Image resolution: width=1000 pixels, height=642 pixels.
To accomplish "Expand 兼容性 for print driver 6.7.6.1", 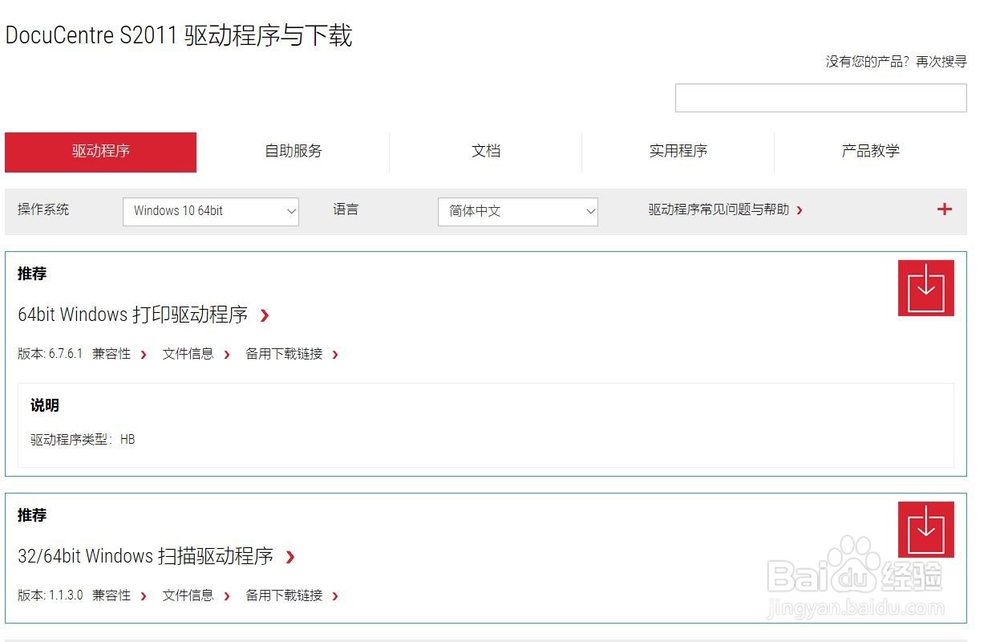I will tap(119, 354).
